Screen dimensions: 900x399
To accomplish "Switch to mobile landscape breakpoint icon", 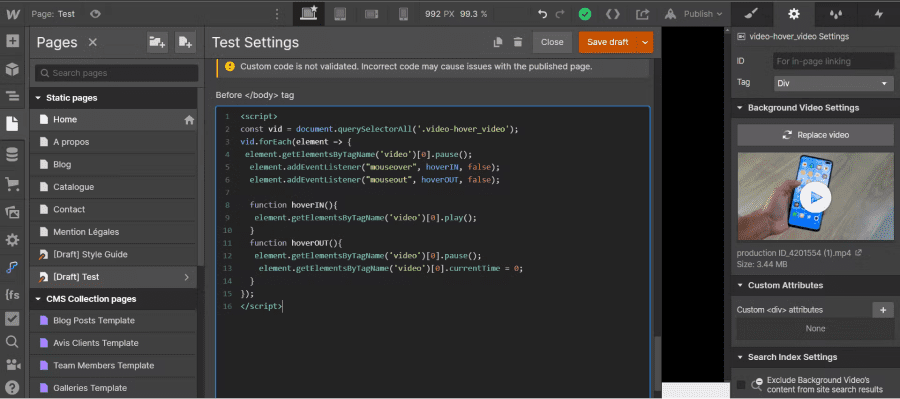I will pyautogui.click(x=372, y=14).
